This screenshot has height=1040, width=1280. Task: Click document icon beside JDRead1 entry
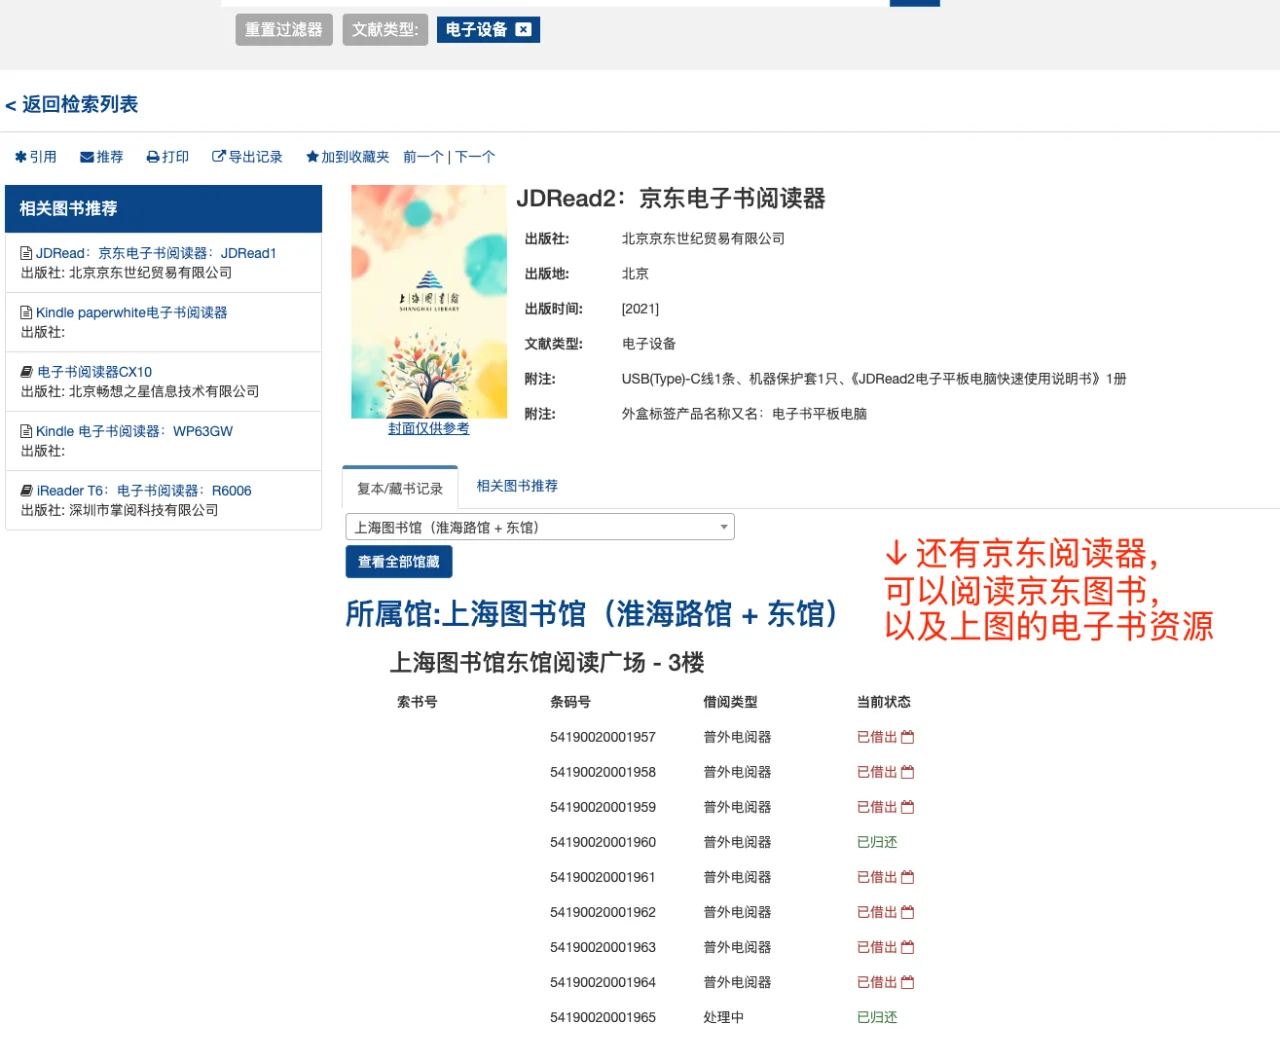coord(27,253)
